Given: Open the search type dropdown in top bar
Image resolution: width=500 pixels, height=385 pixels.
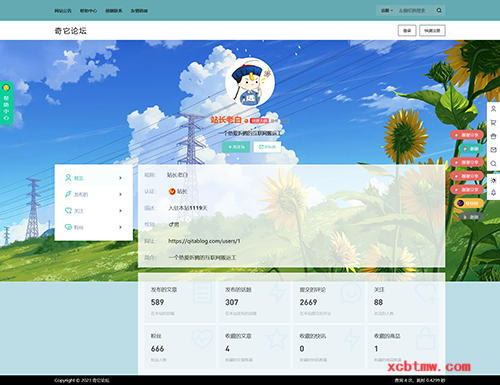Looking at the screenshot, I should pos(387,10).
